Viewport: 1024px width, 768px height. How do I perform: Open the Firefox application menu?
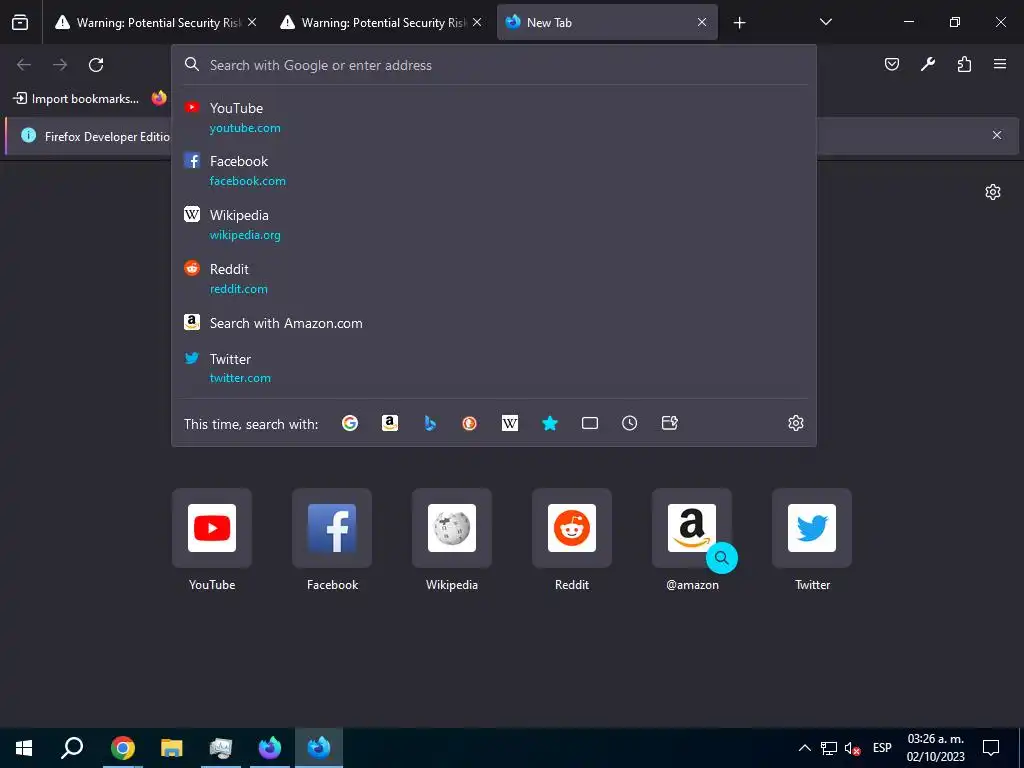[x=1000, y=64]
